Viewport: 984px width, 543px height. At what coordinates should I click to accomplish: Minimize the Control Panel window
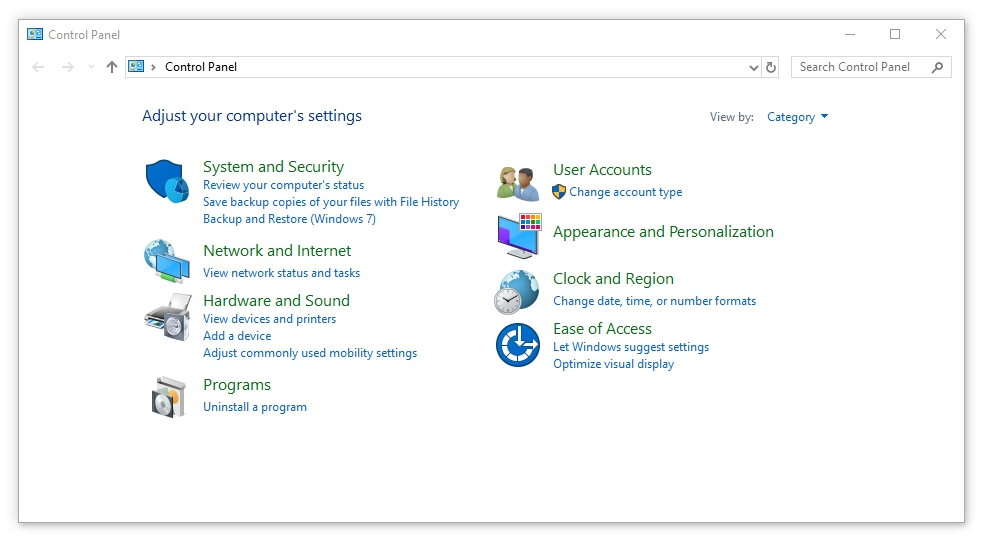(850, 35)
